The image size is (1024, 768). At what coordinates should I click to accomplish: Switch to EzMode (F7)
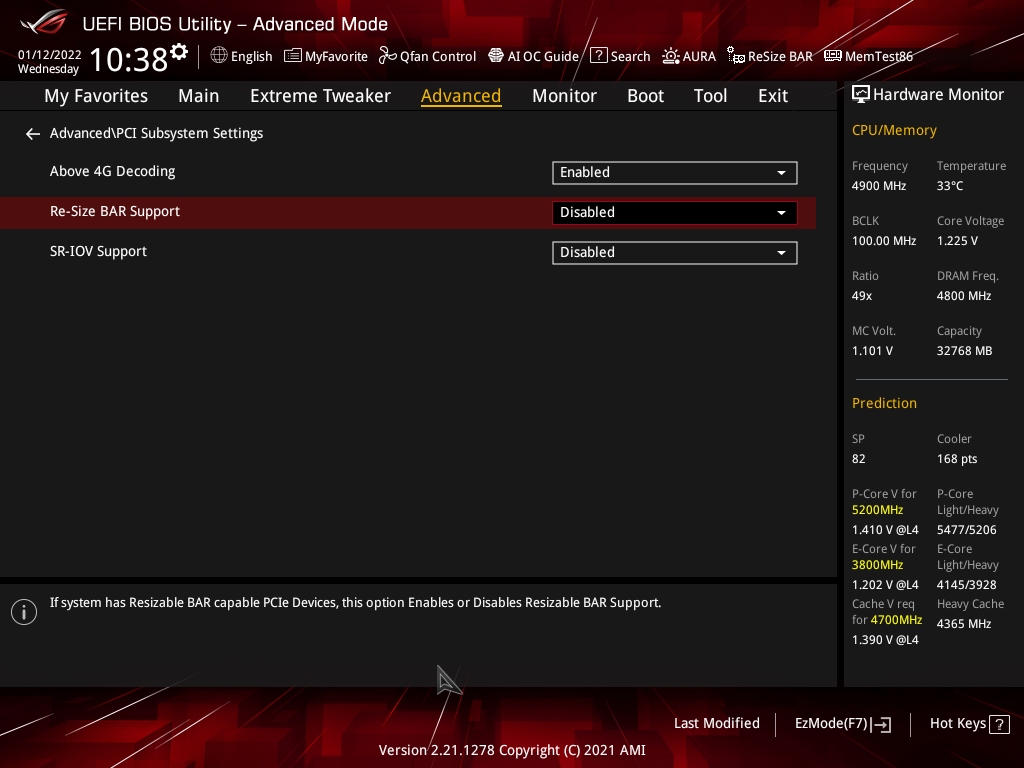coord(842,724)
